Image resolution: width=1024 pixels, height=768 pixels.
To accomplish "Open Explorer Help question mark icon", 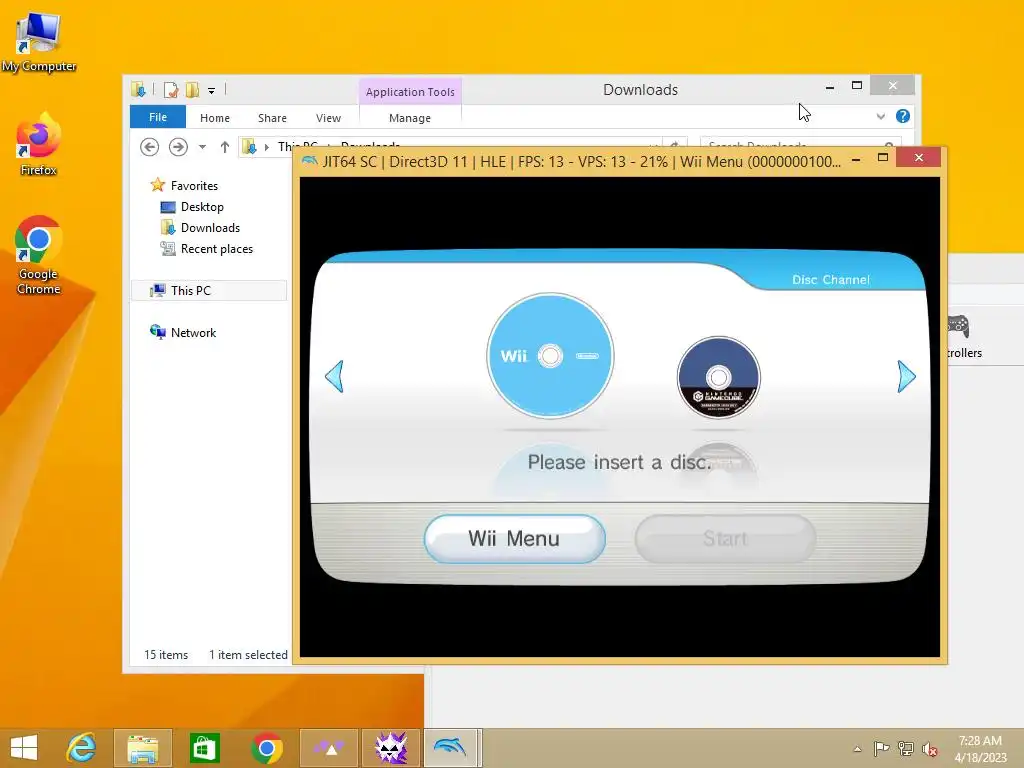I will (903, 116).
